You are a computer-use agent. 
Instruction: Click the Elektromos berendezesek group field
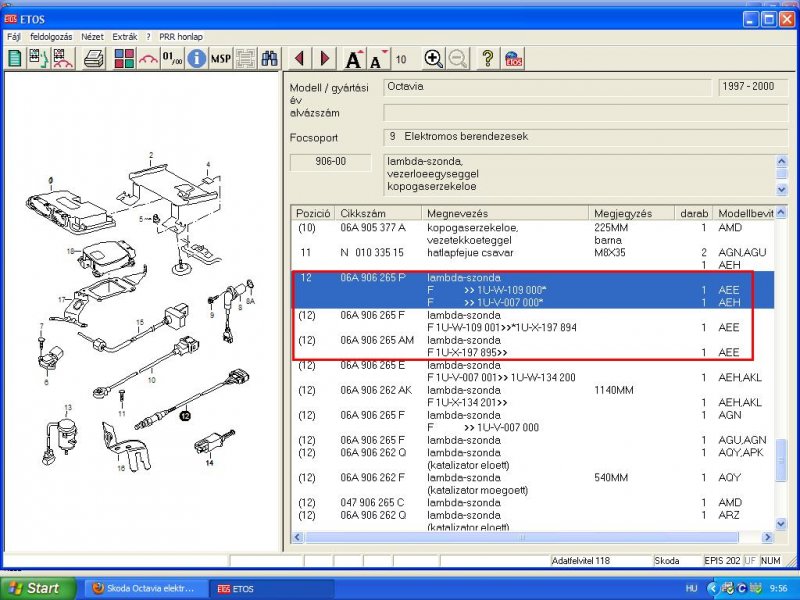585,137
